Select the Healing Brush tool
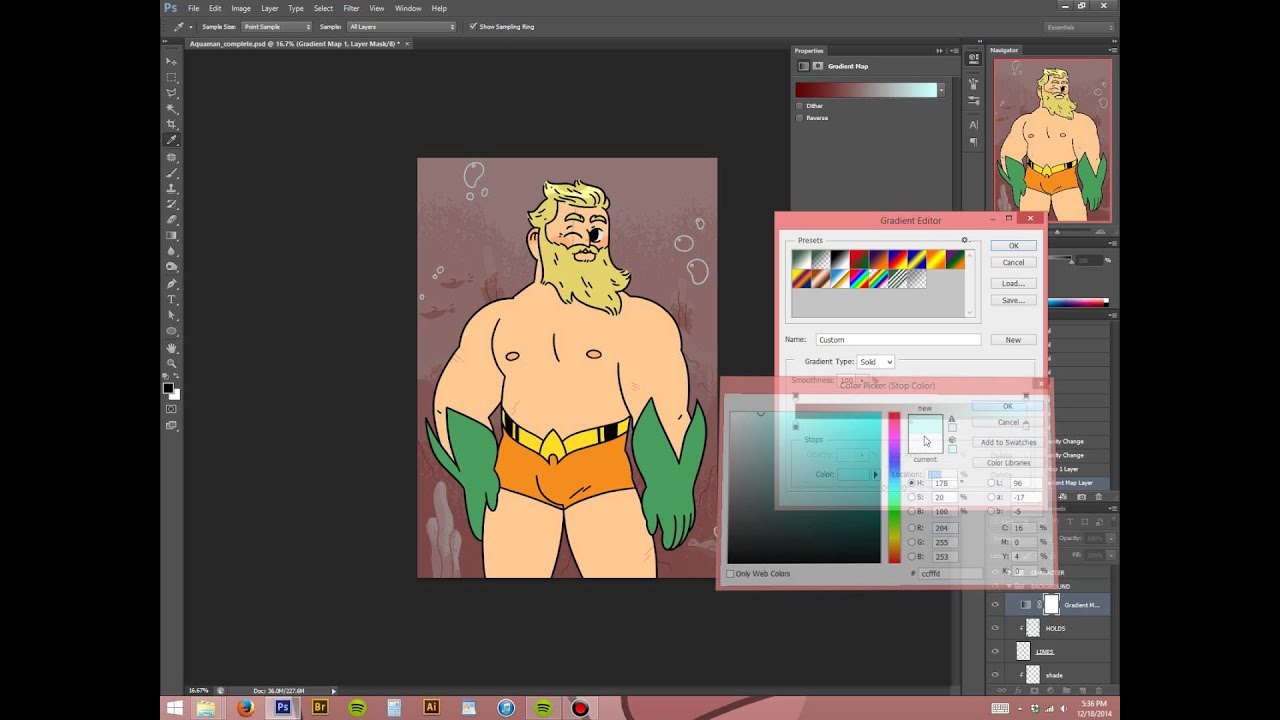This screenshot has height=720, width=1280. coord(171,157)
